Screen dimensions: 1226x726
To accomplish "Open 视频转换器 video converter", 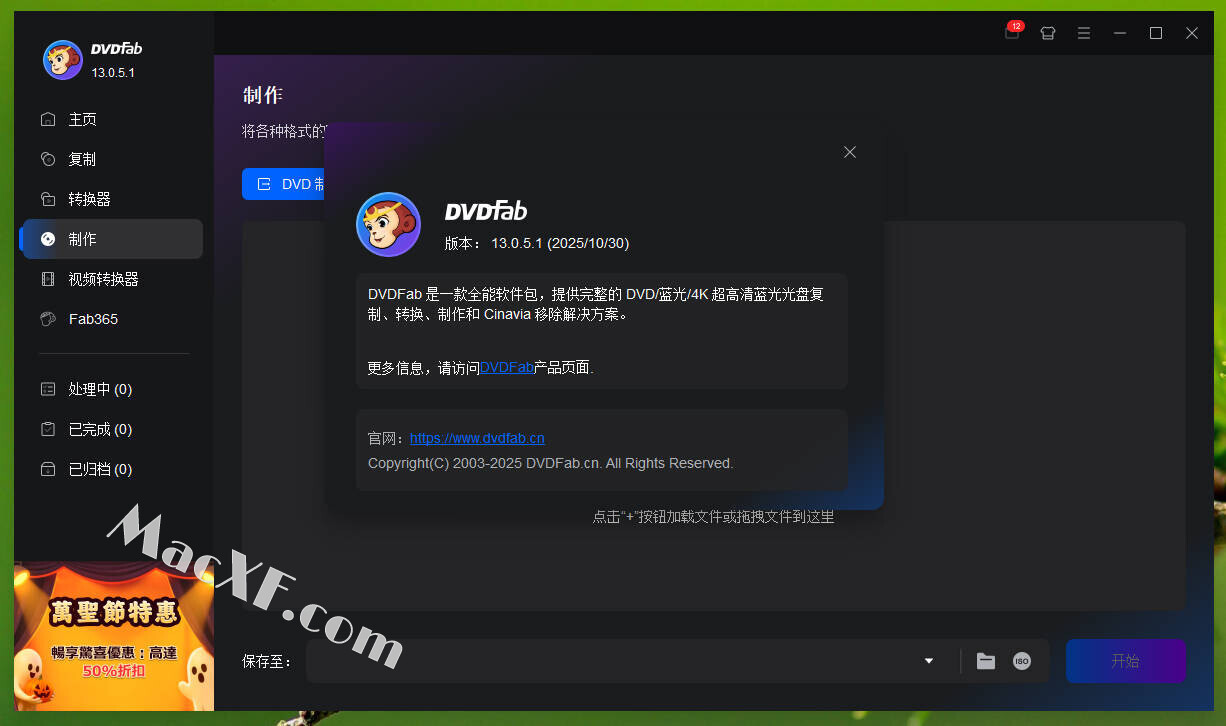I will point(103,279).
